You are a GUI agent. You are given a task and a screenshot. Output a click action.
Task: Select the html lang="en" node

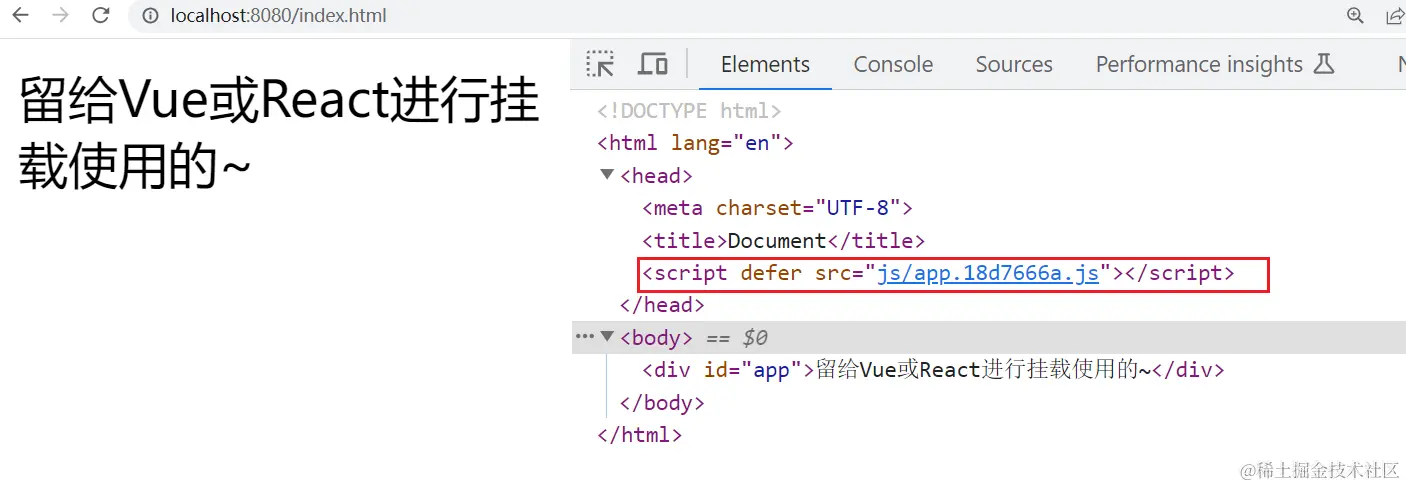[695, 143]
